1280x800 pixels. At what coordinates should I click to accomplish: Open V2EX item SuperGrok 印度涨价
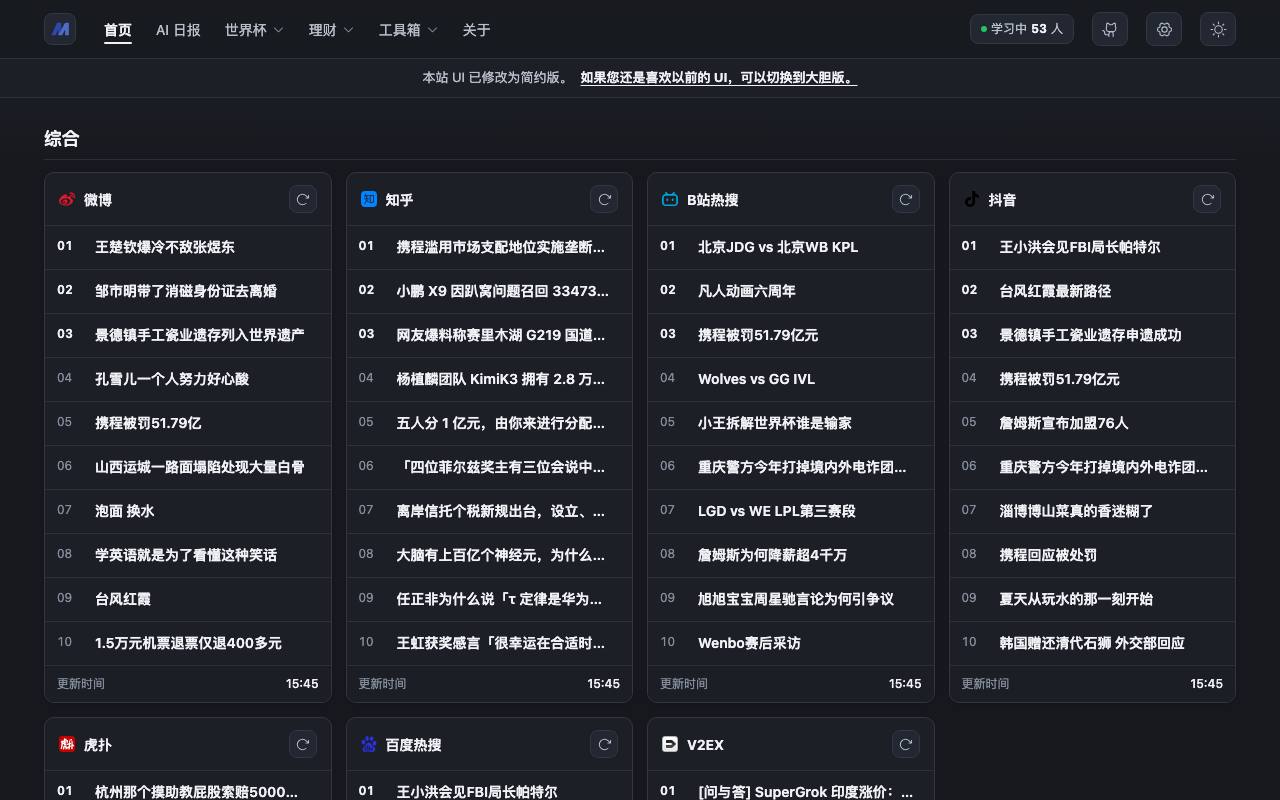(791, 786)
